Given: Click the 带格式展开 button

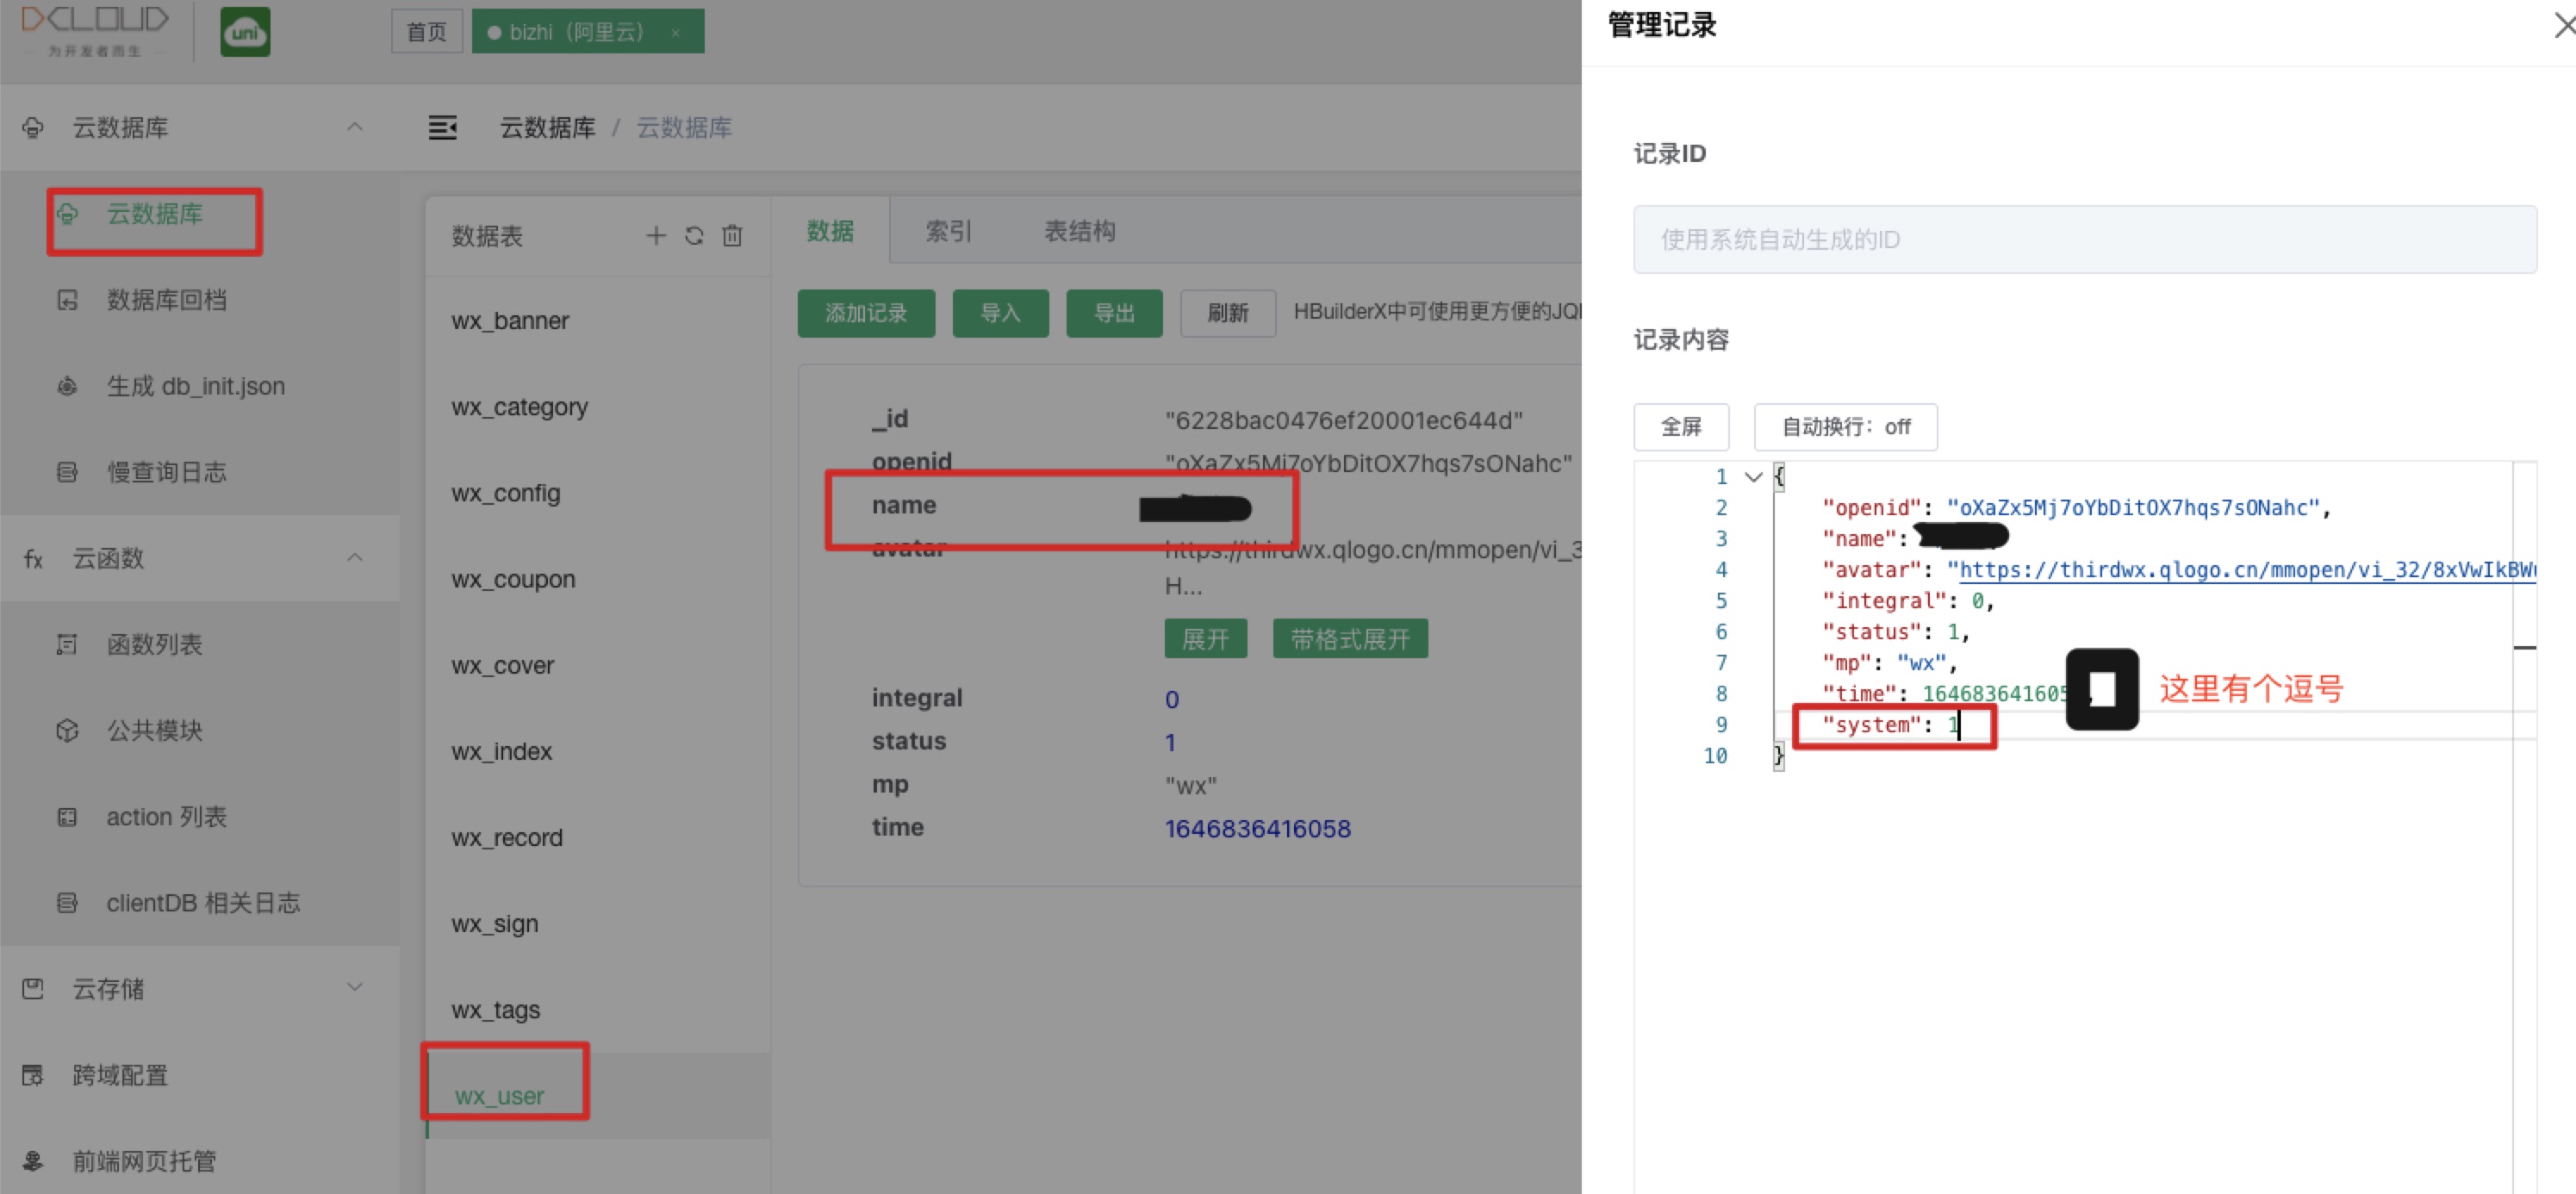Looking at the screenshot, I should click(x=1349, y=638).
